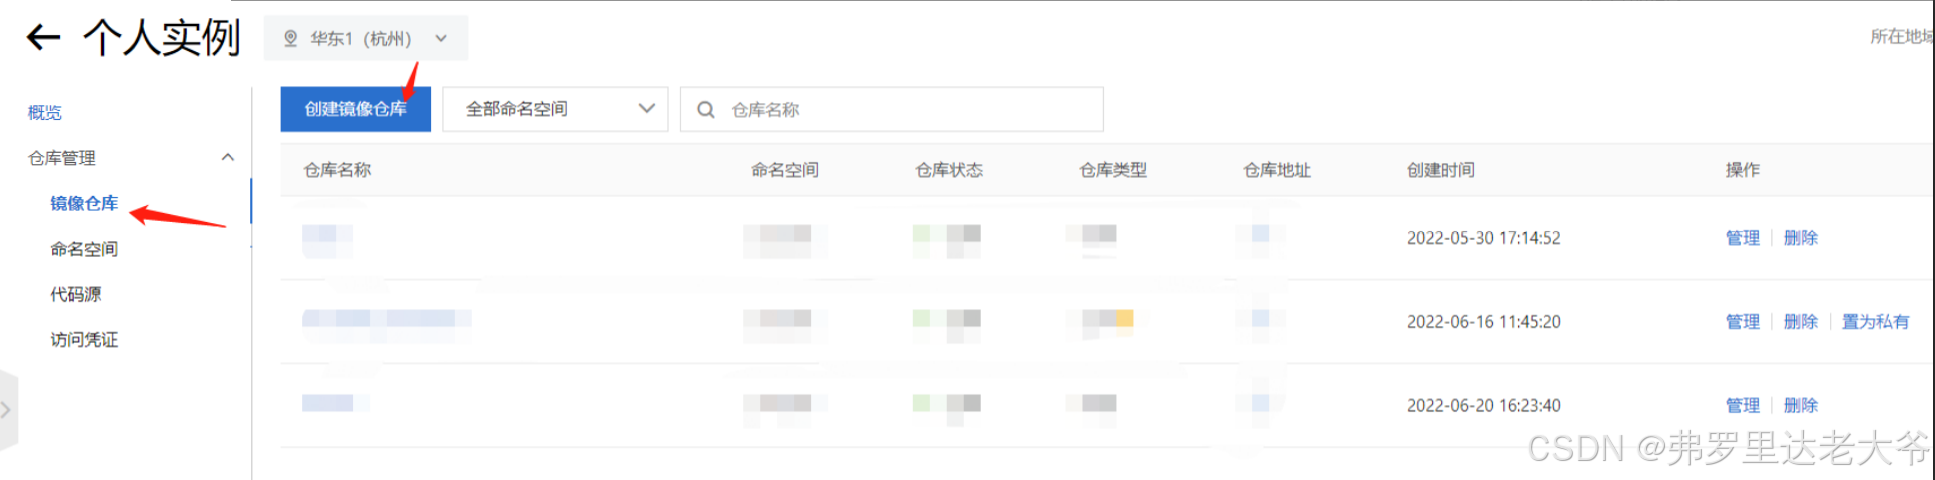Click 管理 for the 2022-06-20 repository

coord(1742,405)
